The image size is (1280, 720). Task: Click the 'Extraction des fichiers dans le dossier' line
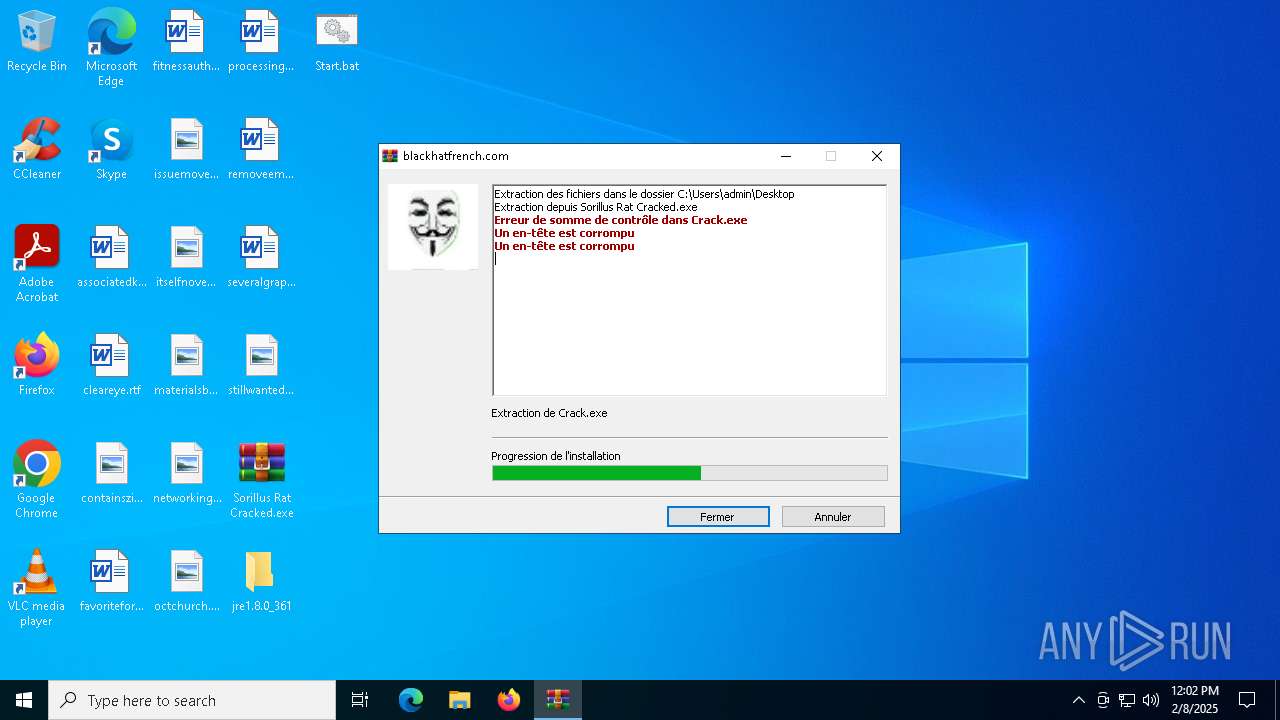[644, 194]
